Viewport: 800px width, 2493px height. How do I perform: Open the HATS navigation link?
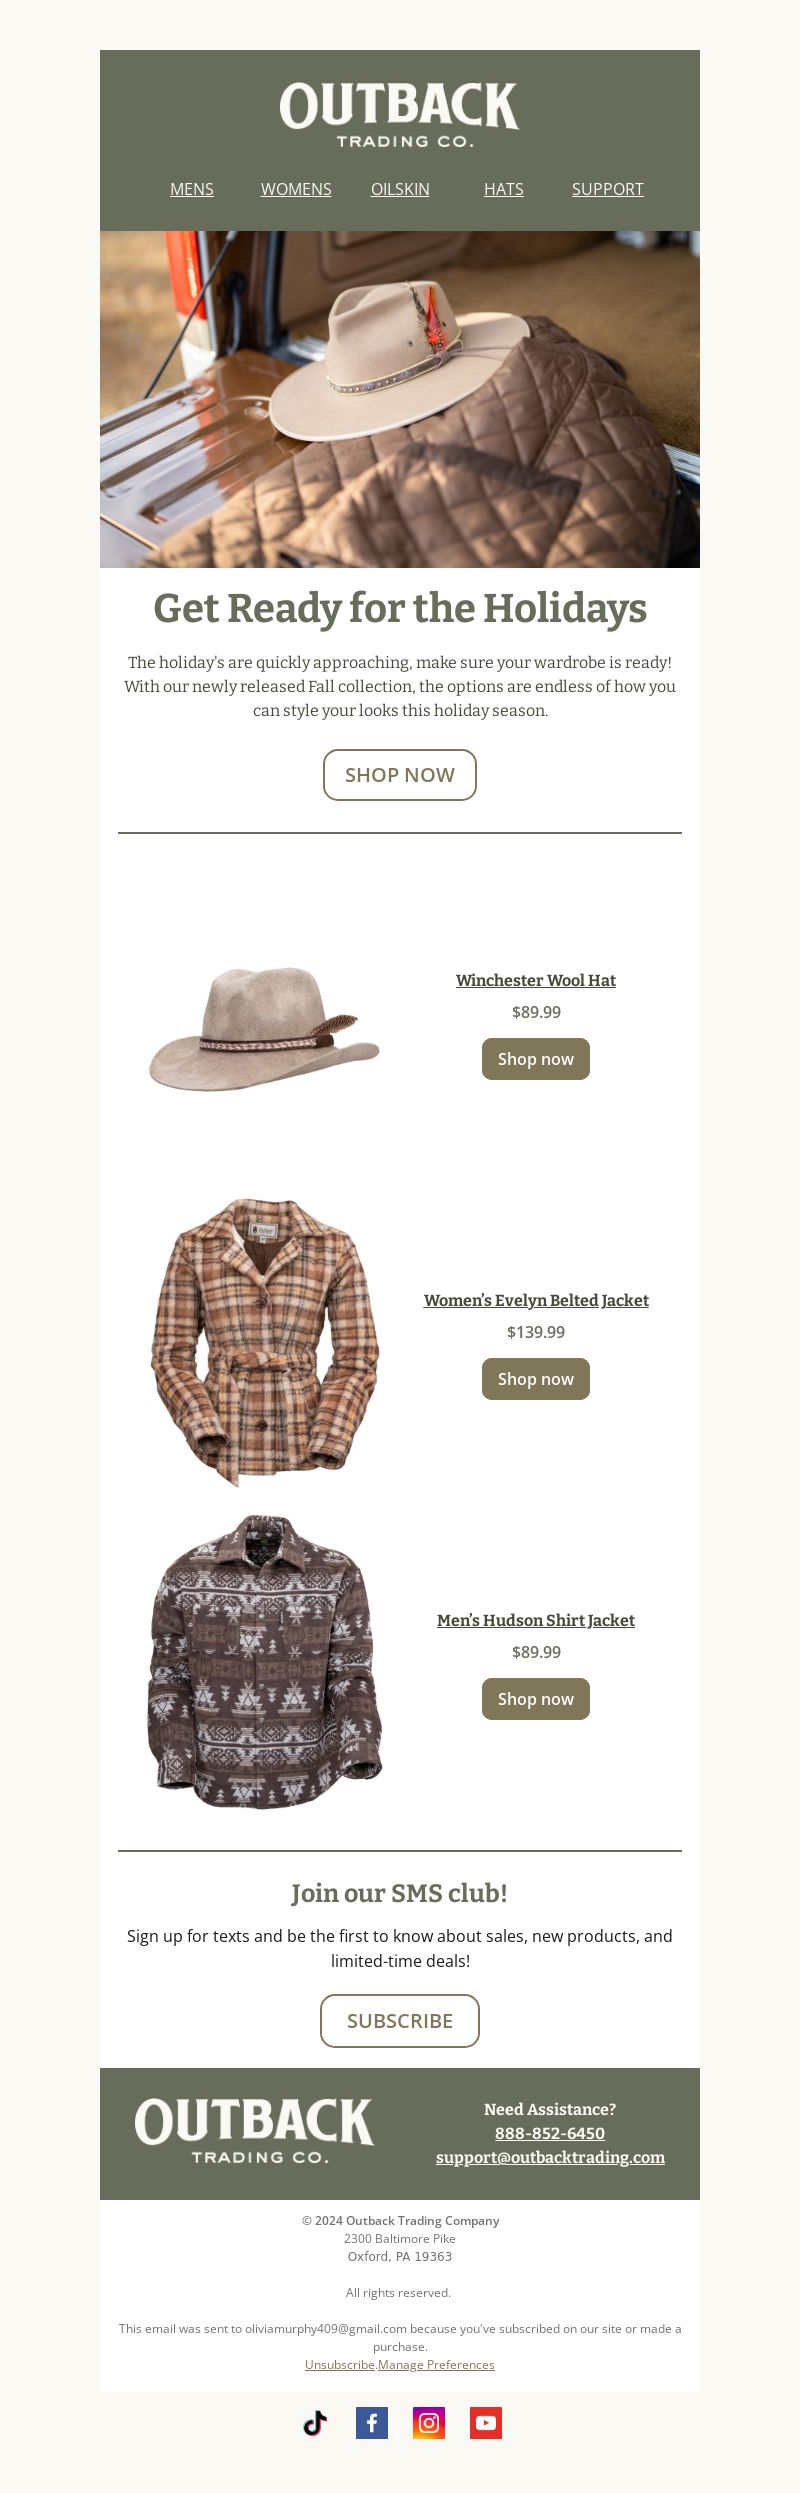[504, 189]
